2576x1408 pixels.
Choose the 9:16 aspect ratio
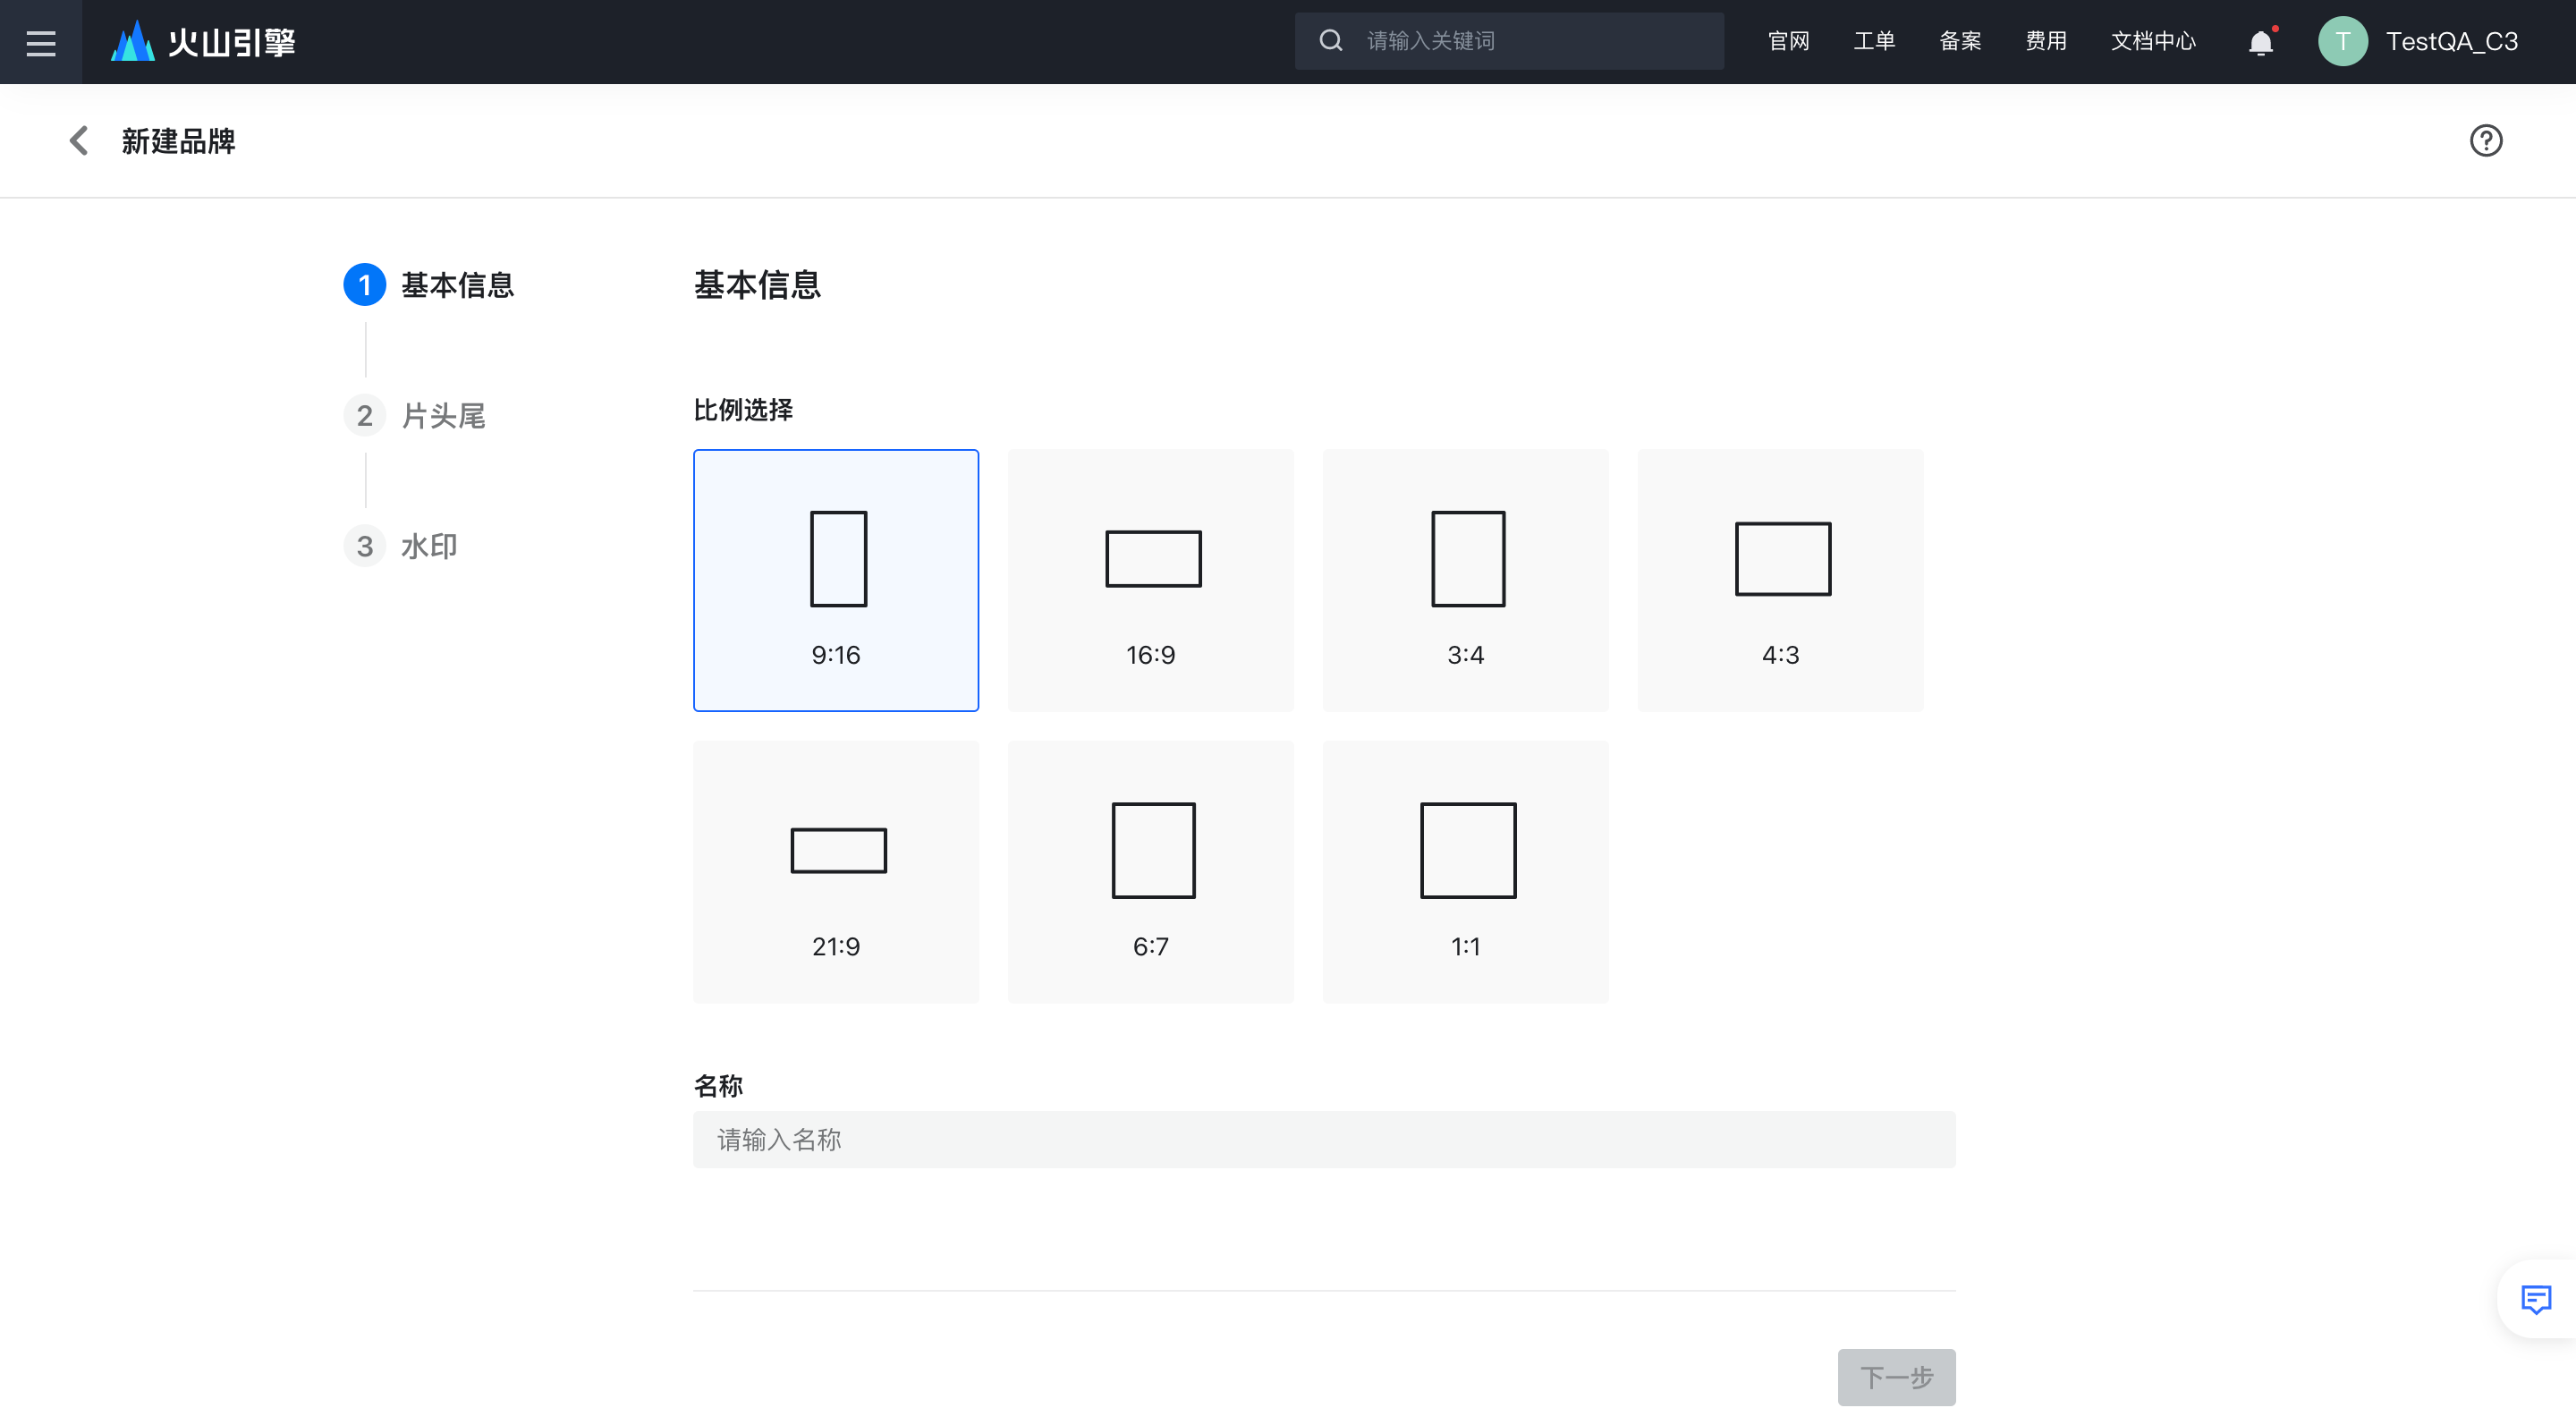pyautogui.click(x=836, y=580)
